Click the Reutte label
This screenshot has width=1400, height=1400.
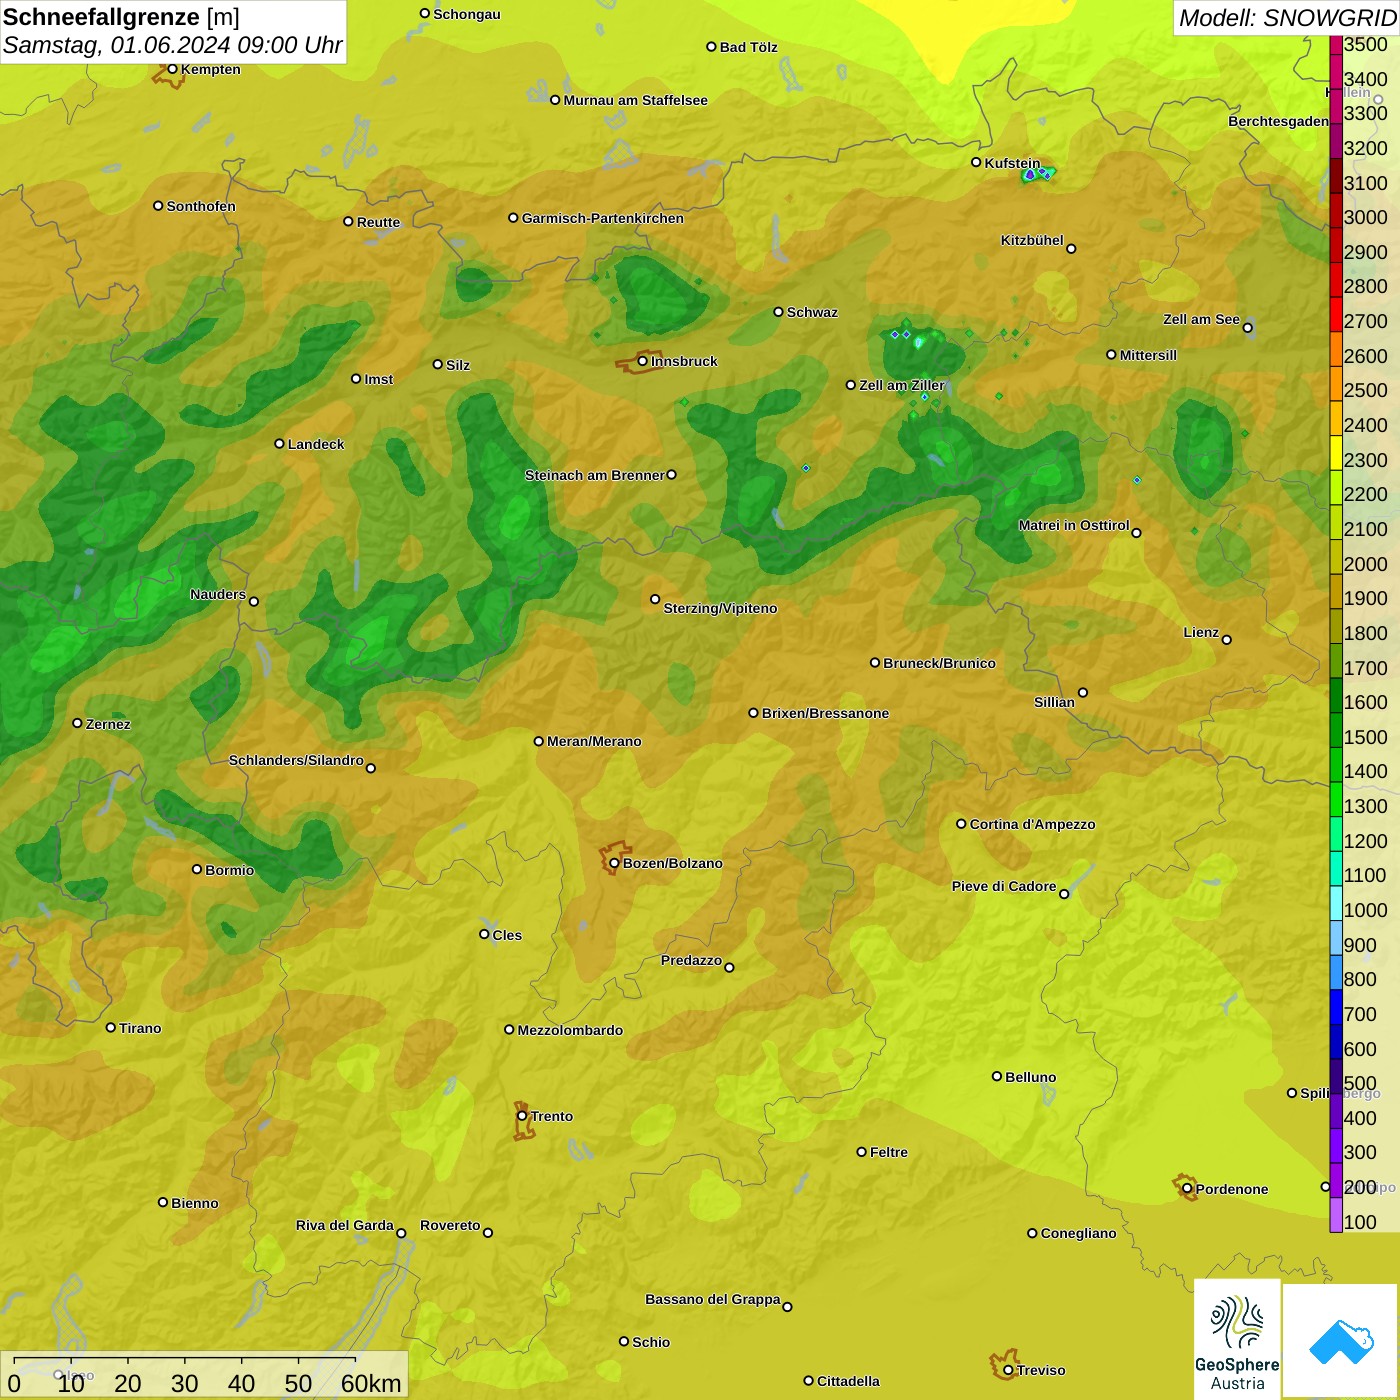coord(378,222)
